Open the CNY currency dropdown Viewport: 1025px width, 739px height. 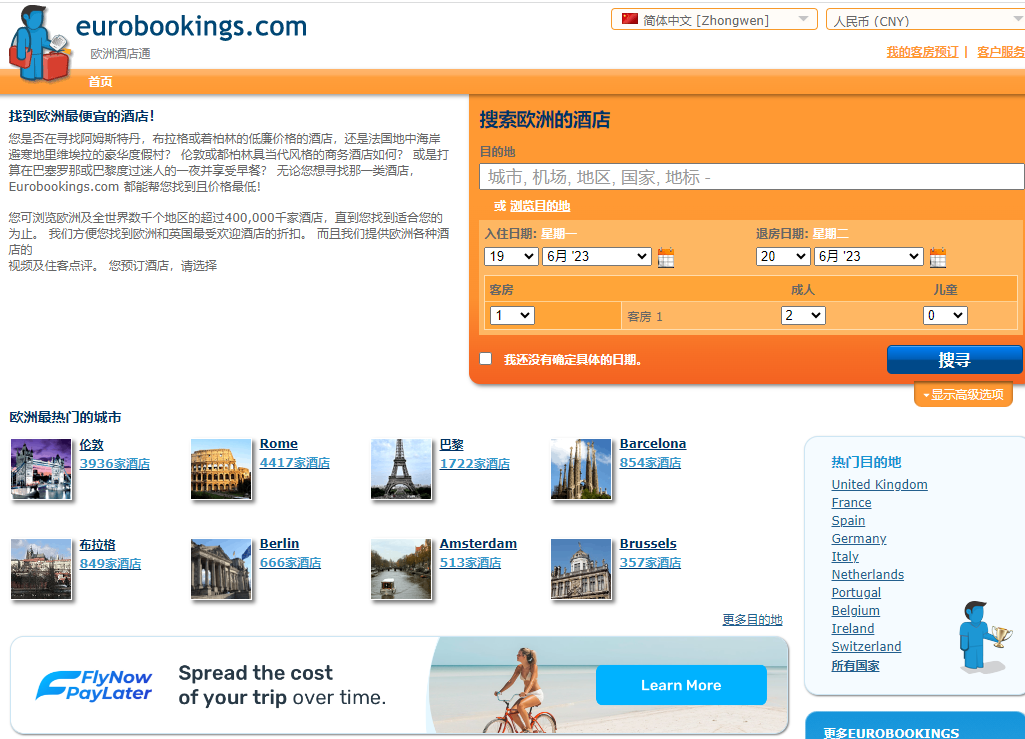point(925,20)
